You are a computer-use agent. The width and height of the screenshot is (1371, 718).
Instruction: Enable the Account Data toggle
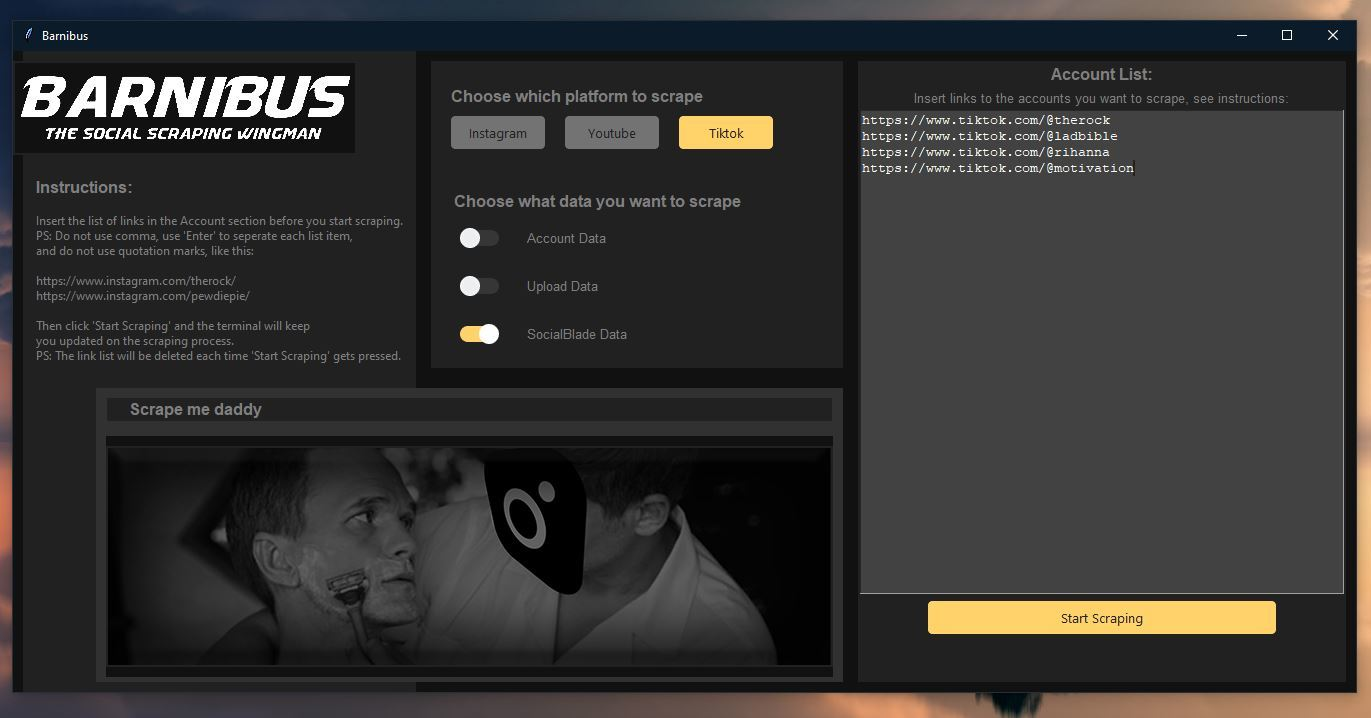479,238
